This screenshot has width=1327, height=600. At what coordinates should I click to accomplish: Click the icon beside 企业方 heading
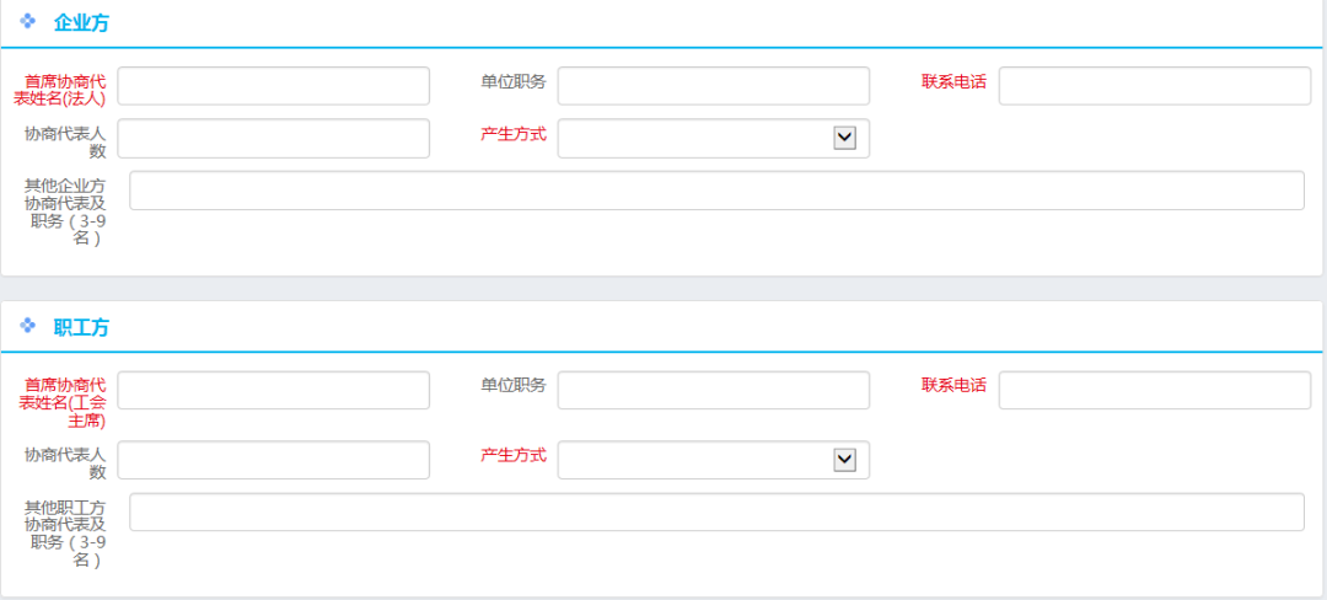(28, 21)
